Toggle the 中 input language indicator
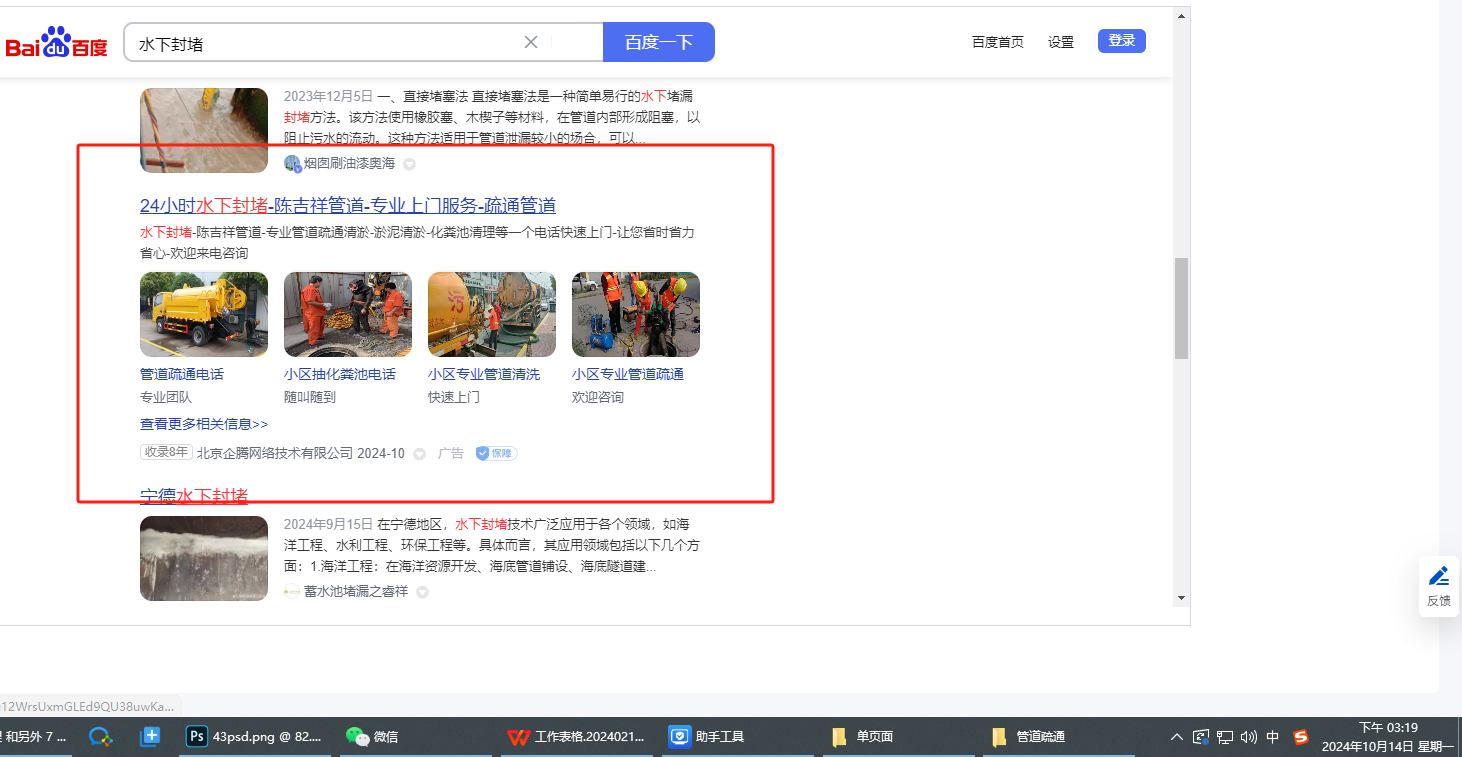 pyautogui.click(x=1272, y=737)
